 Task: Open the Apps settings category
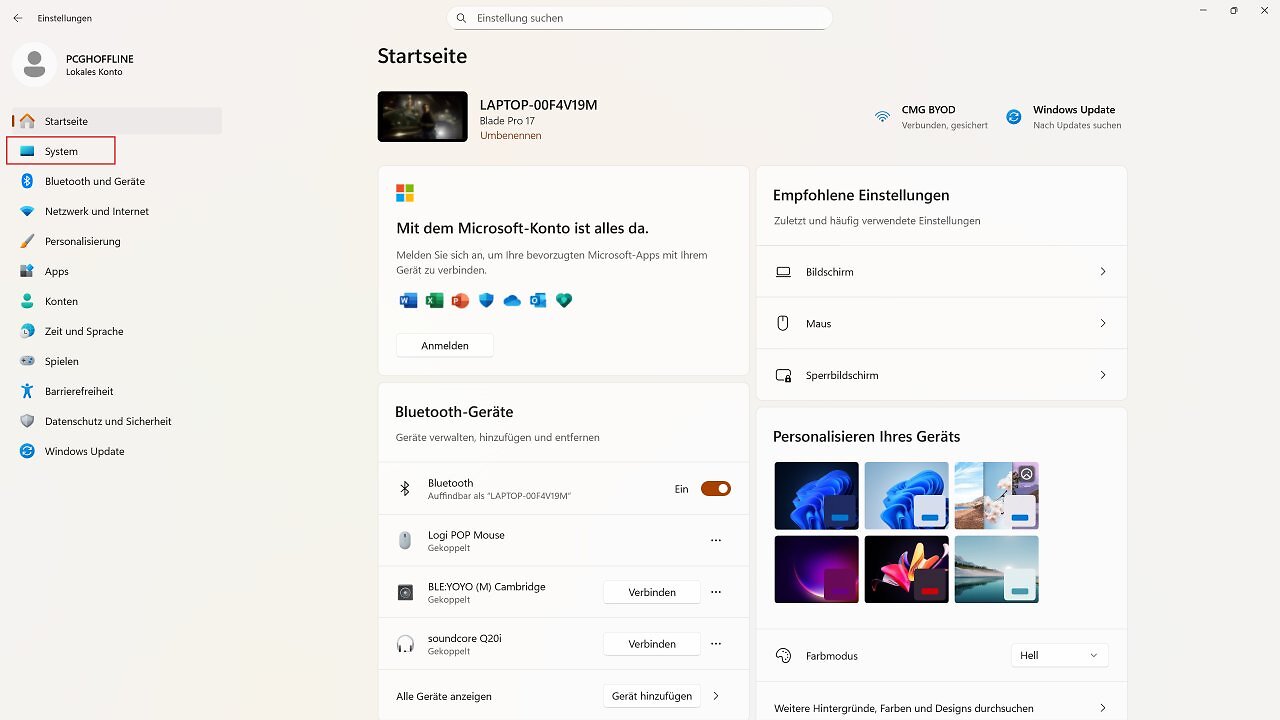click(117, 271)
